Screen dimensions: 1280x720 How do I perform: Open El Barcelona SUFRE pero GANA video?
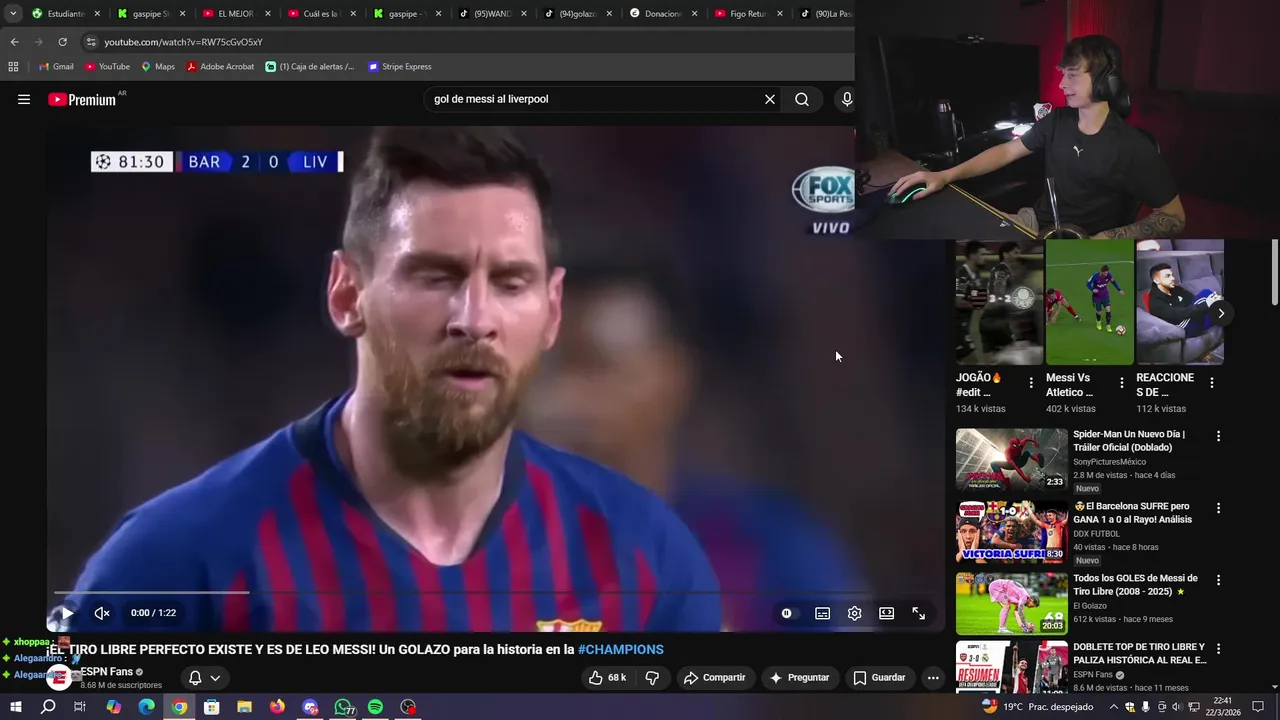pos(1133,513)
